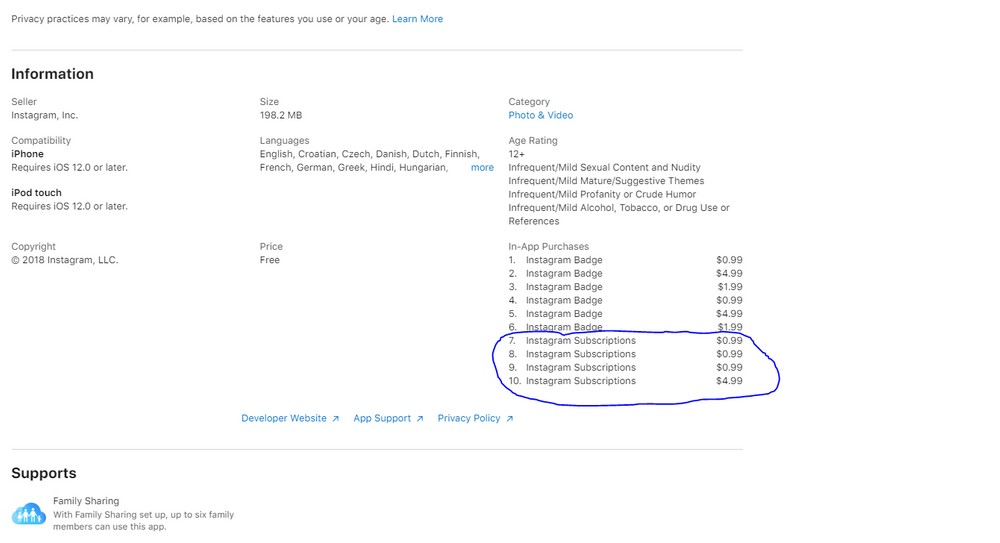Click arrow icon beside Developer Website
This screenshot has height=543, width=1000.
(335, 419)
